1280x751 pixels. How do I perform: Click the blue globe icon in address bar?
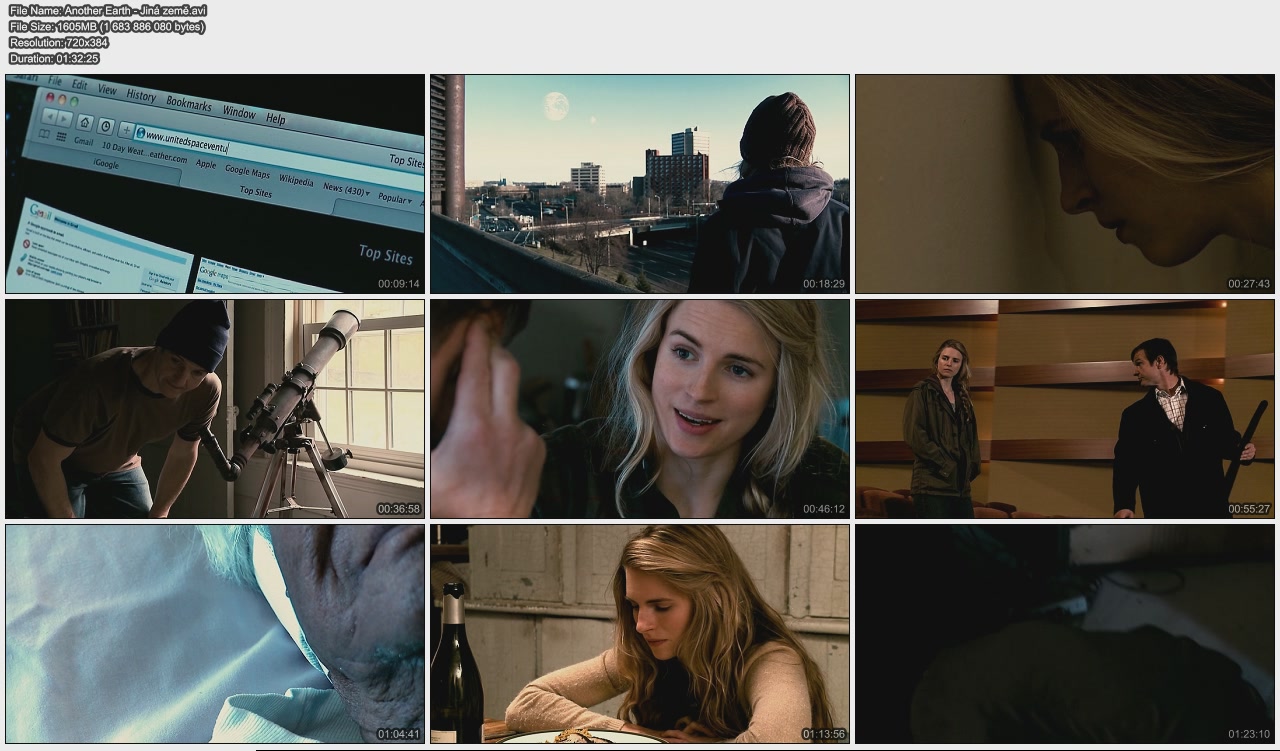140,134
